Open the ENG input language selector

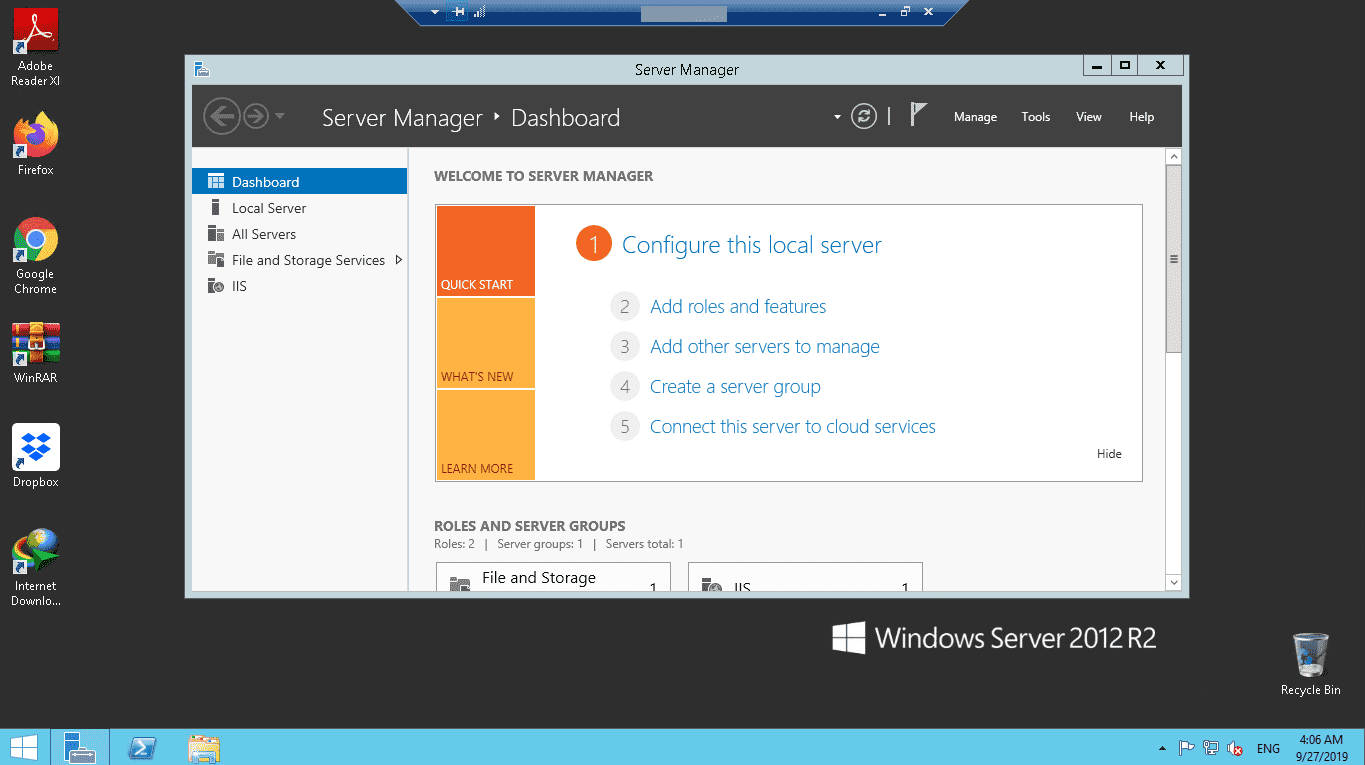(1268, 748)
